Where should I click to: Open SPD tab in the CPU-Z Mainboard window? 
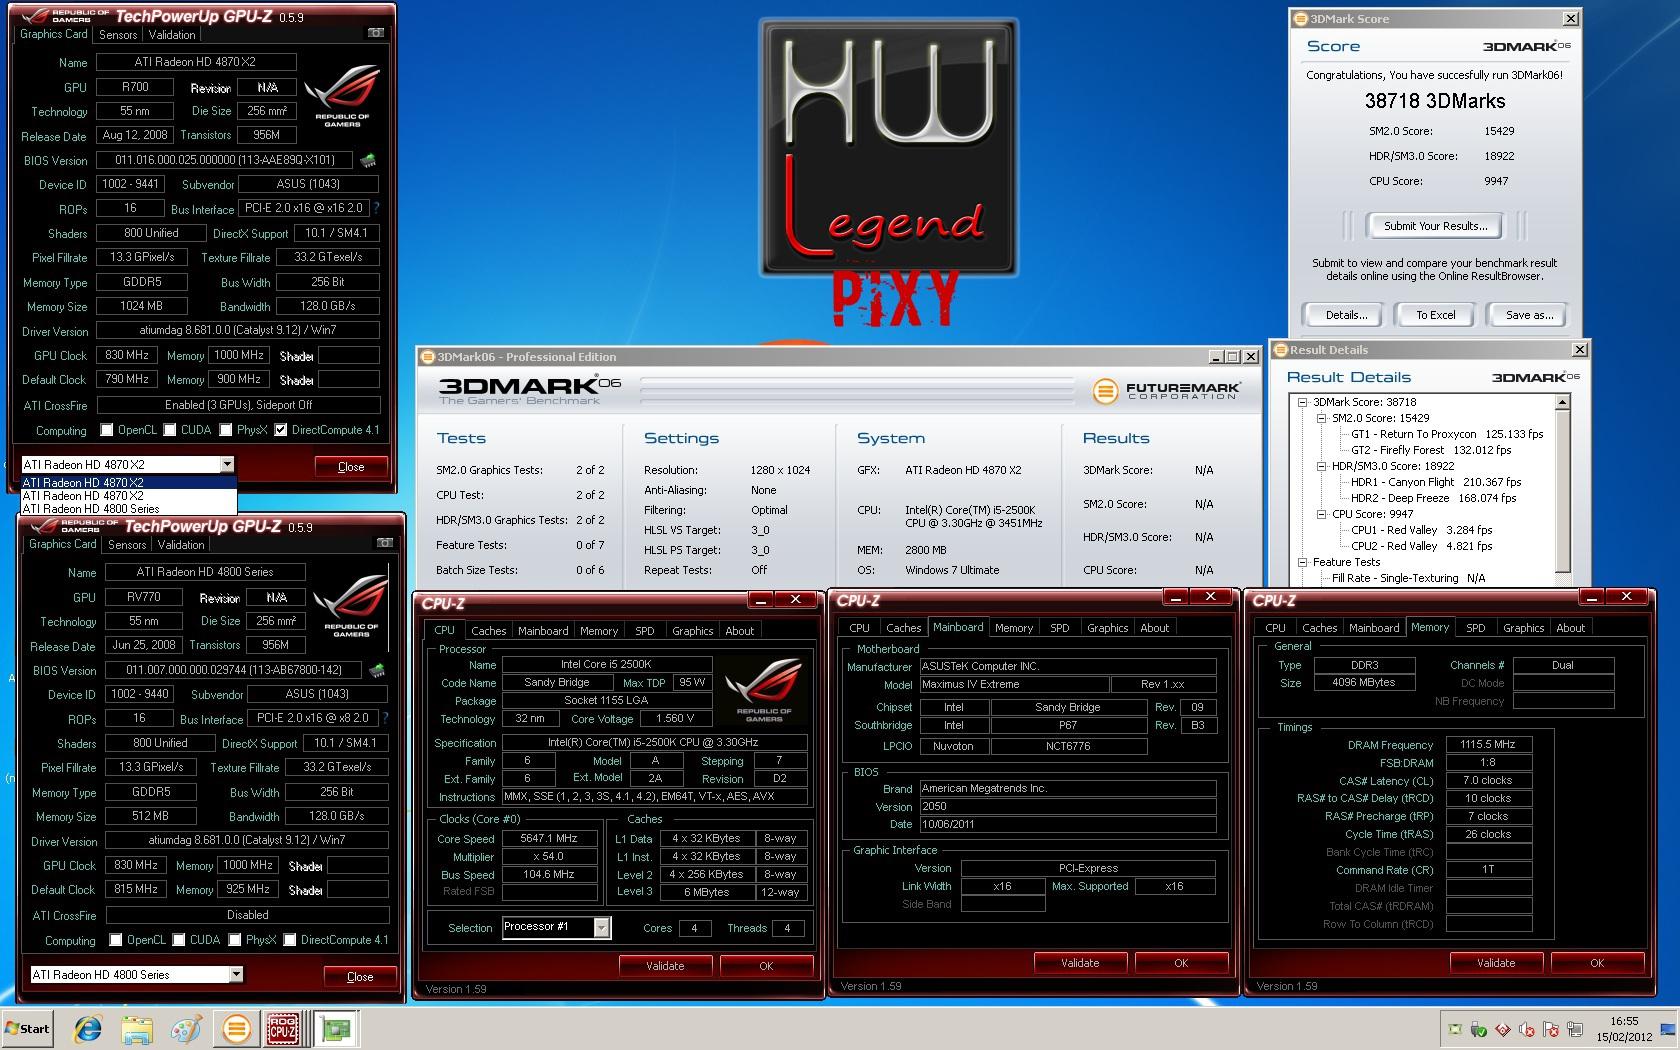pos(1060,628)
